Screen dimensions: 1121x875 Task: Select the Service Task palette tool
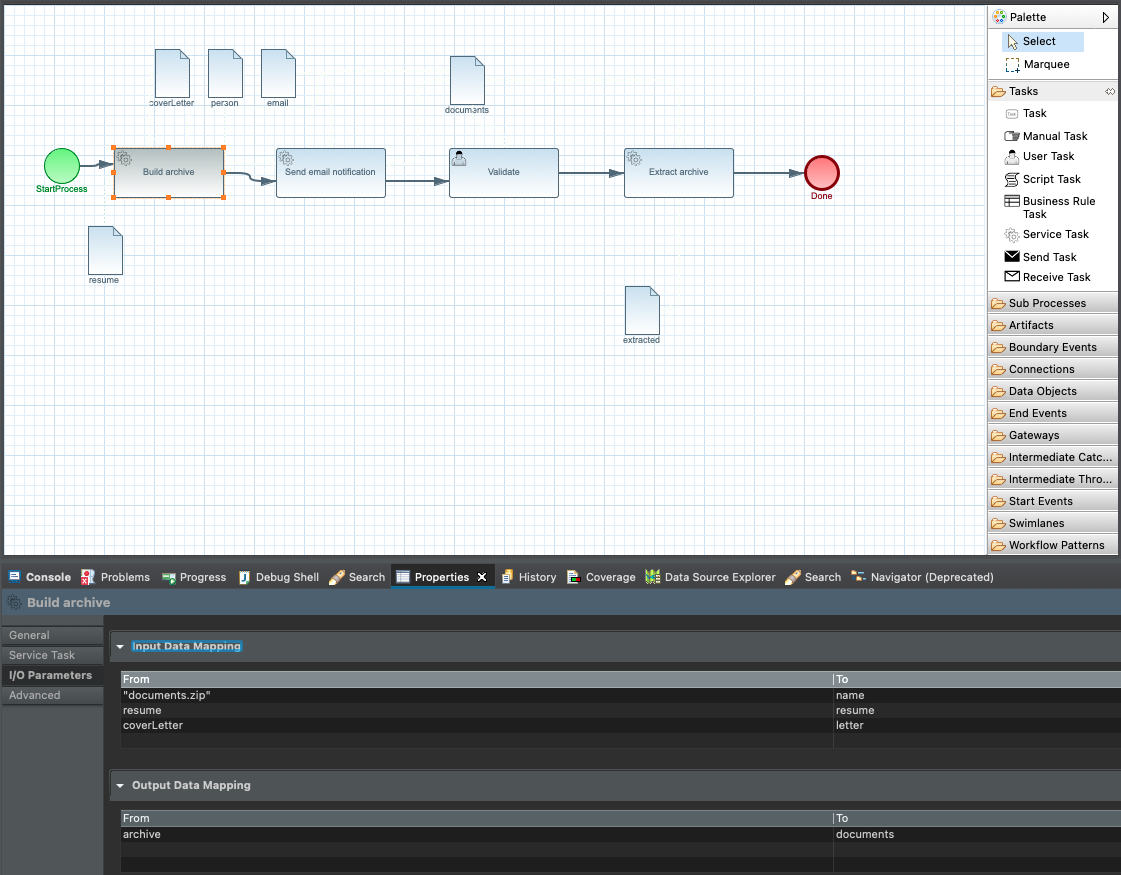[1054, 234]
